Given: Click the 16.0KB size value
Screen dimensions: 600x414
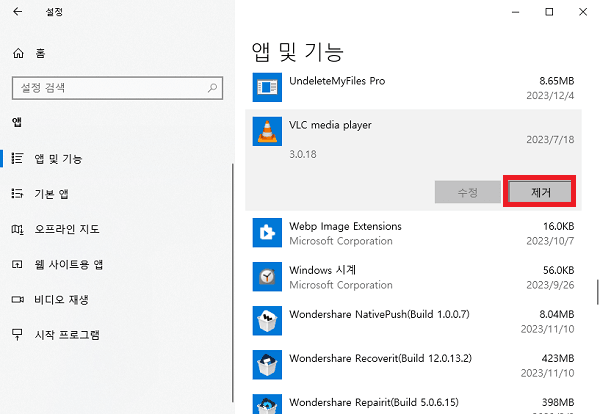Looking at the screenshot, I should coord(559,227).
